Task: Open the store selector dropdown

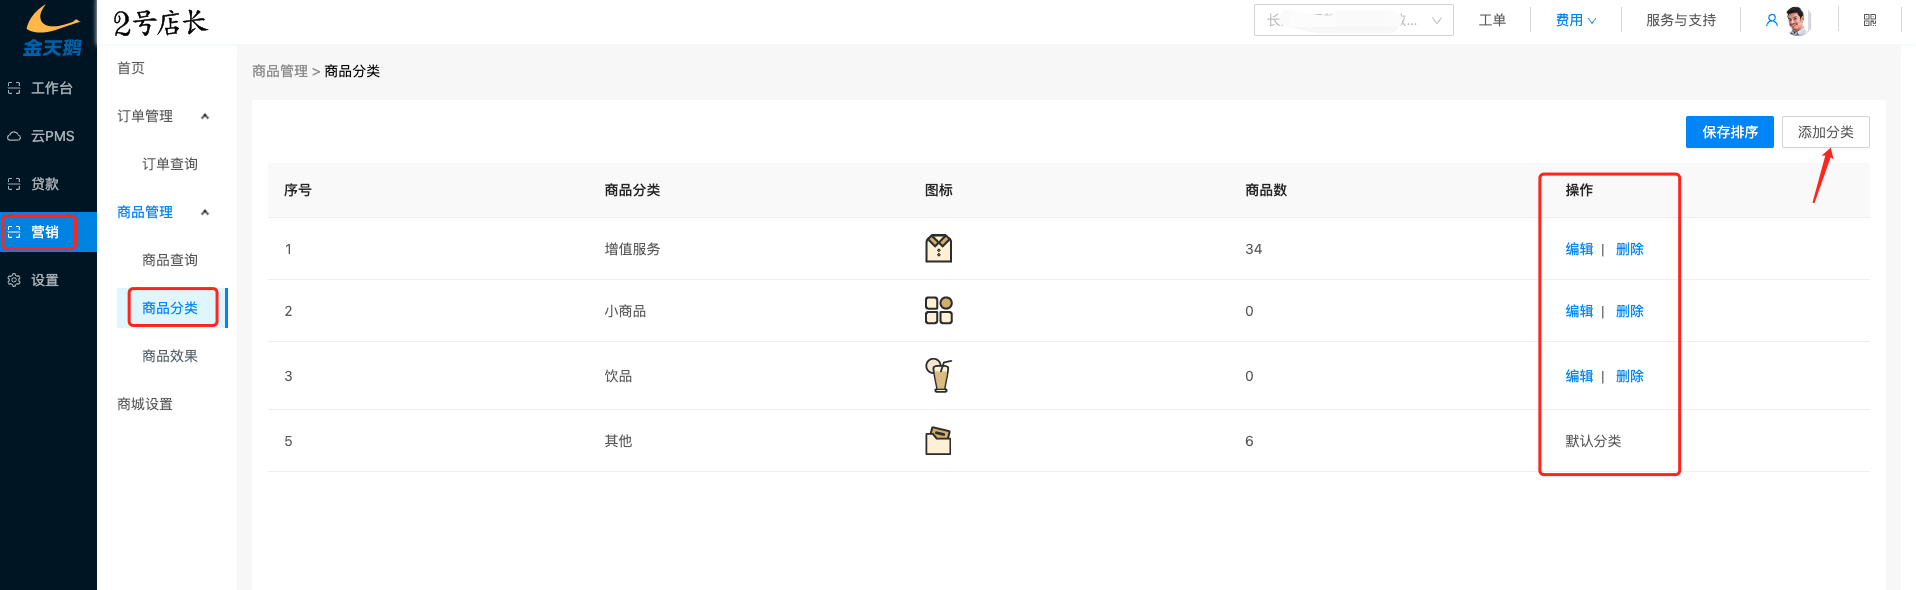Action: (x=1354, y=20)
